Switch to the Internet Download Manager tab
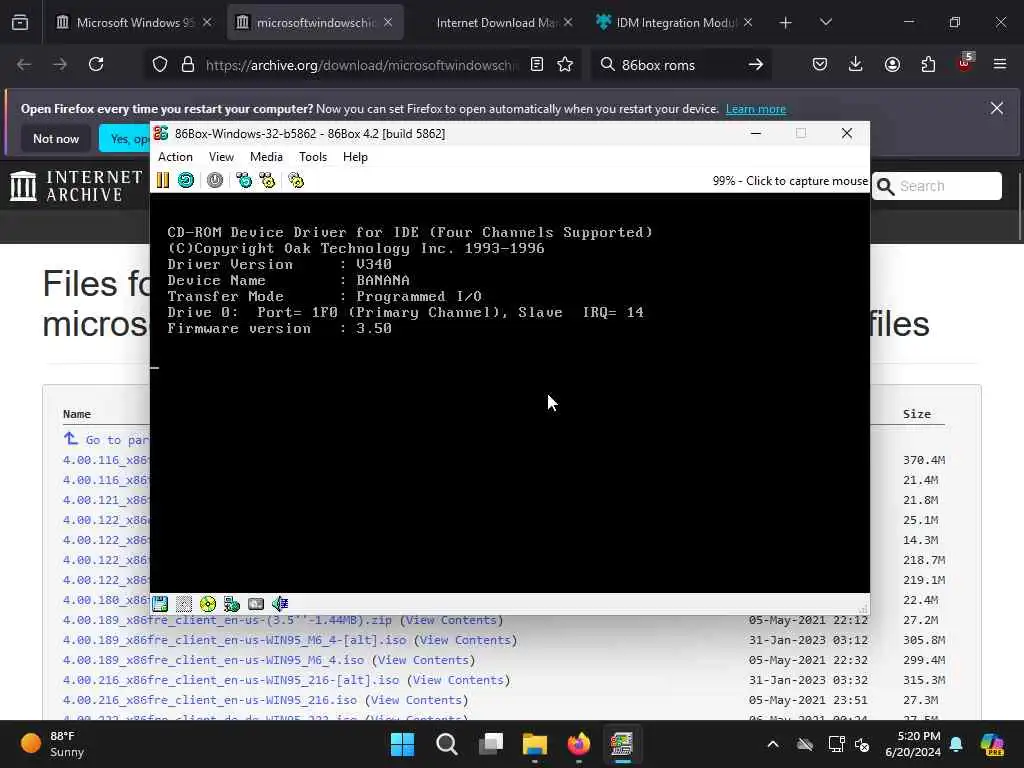1024x768 pixels. (x=495, y=22)
